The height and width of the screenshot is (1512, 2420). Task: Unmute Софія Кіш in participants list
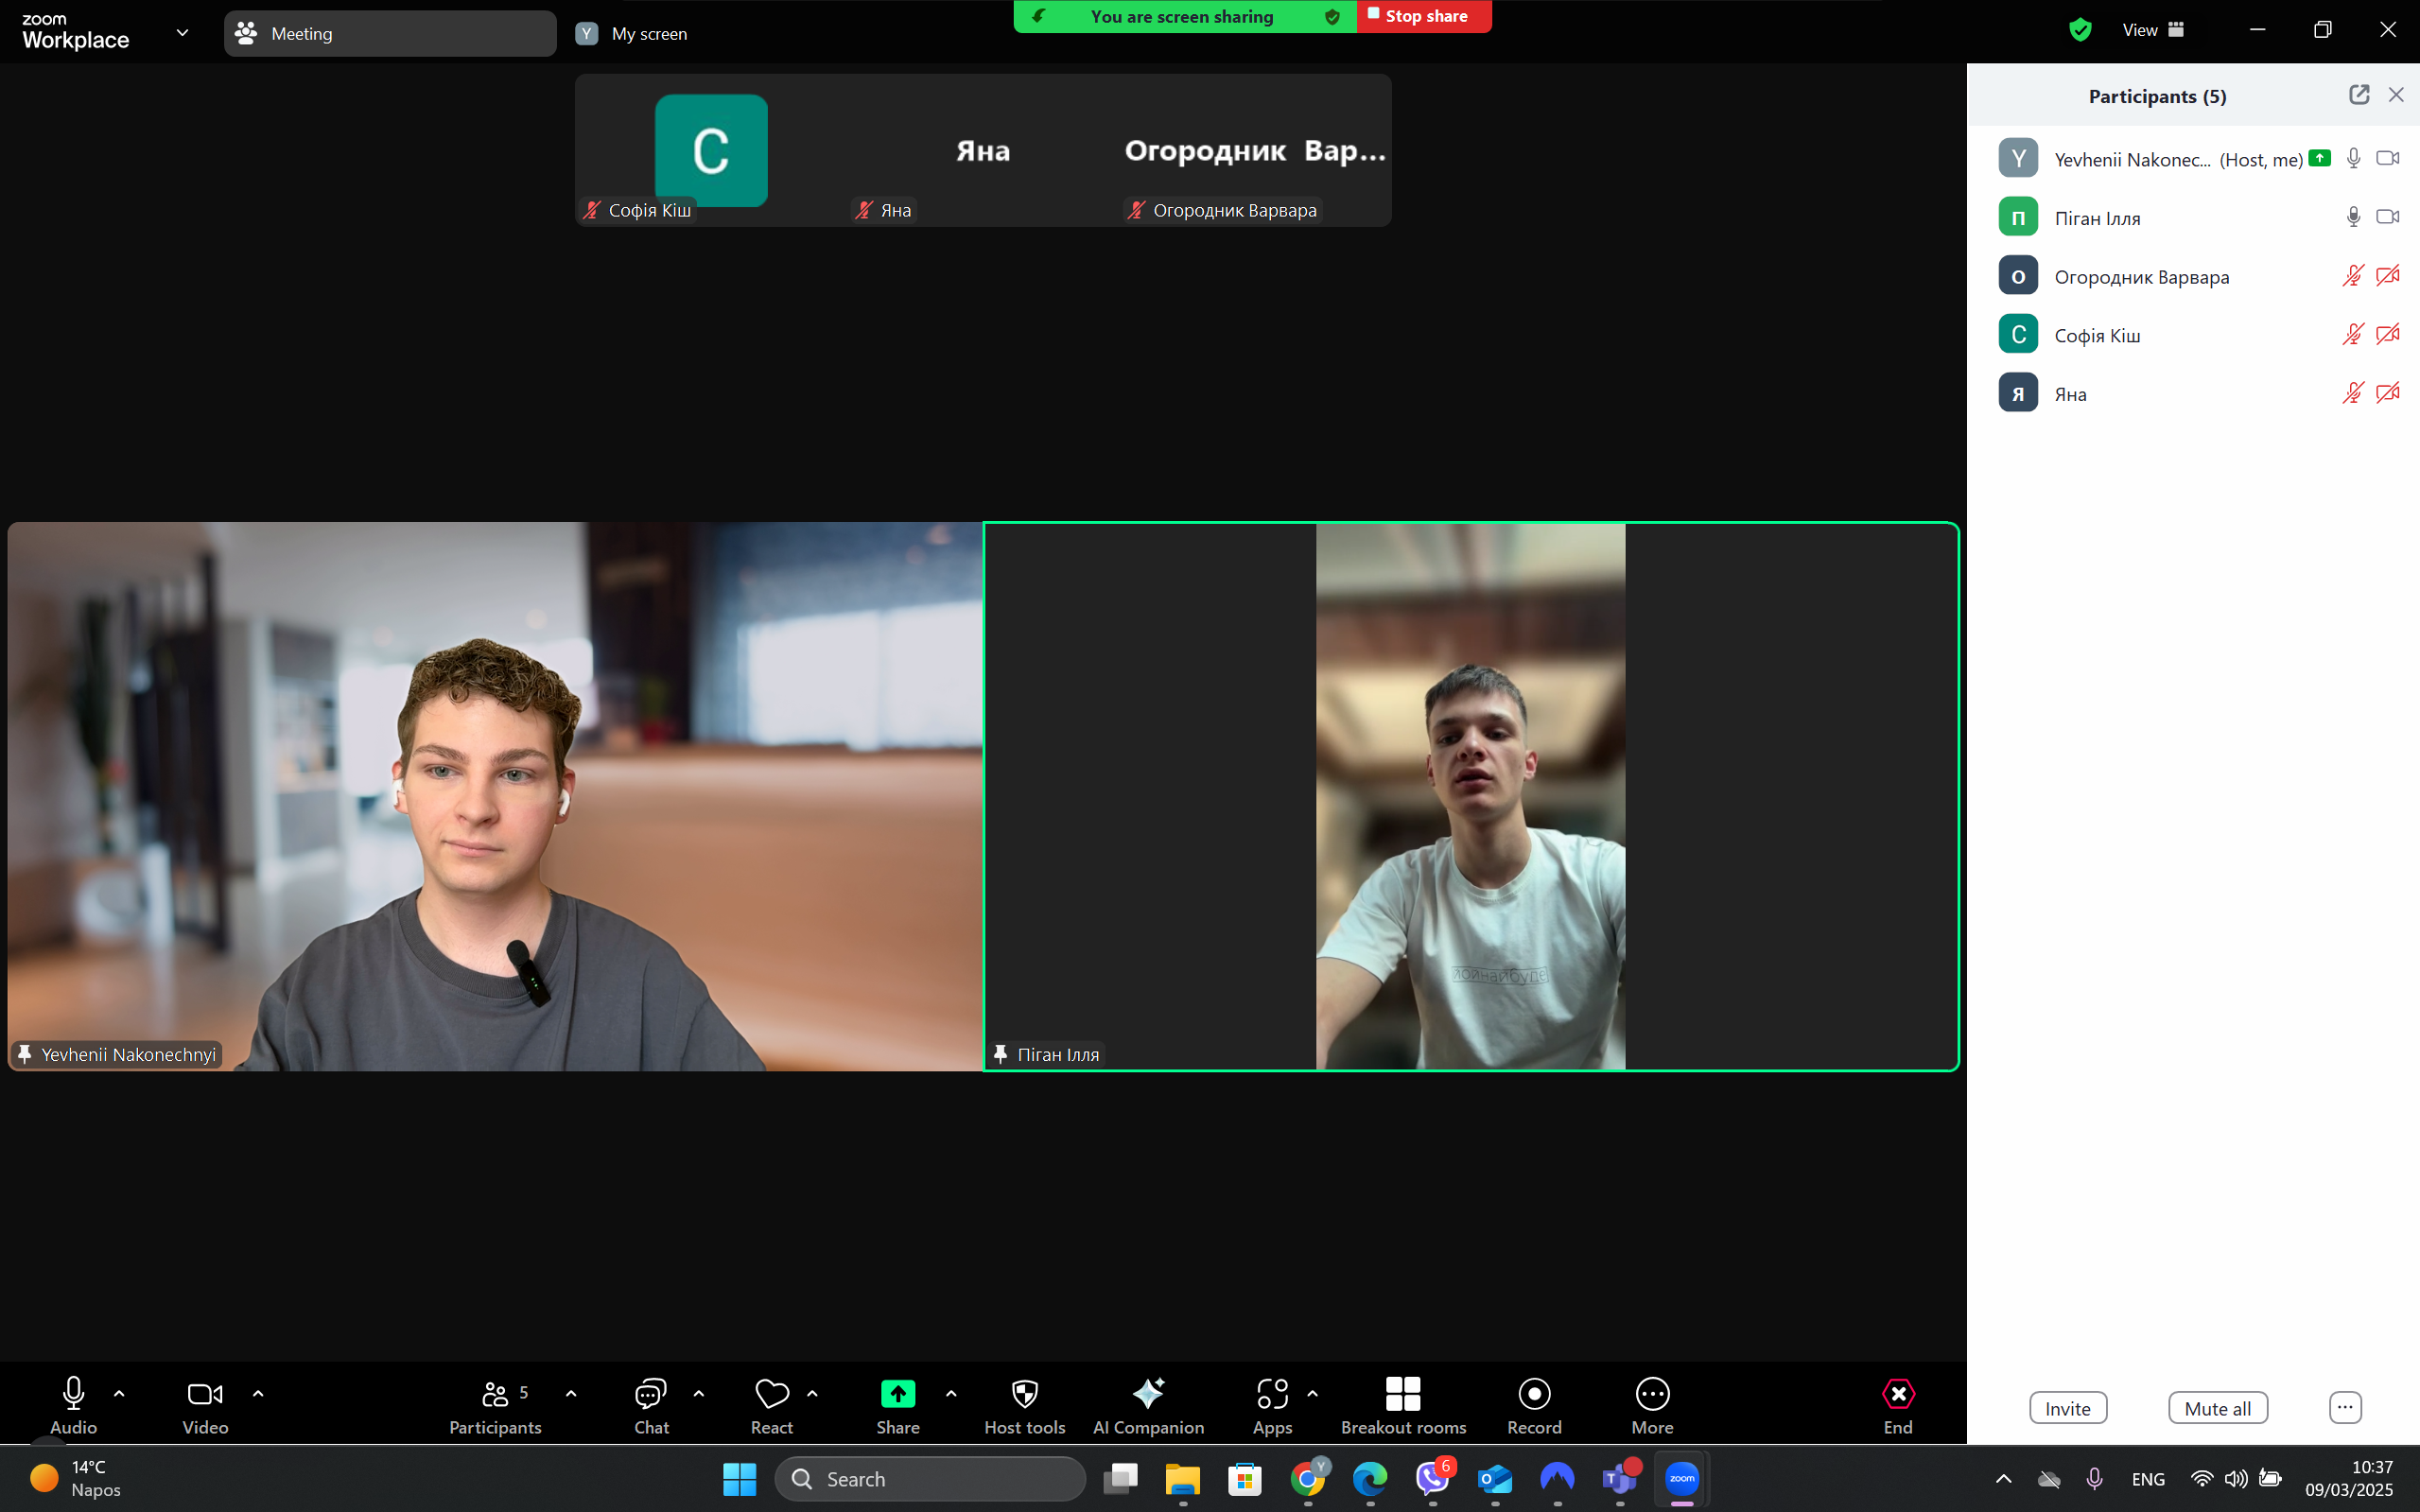click(2352, 335)
